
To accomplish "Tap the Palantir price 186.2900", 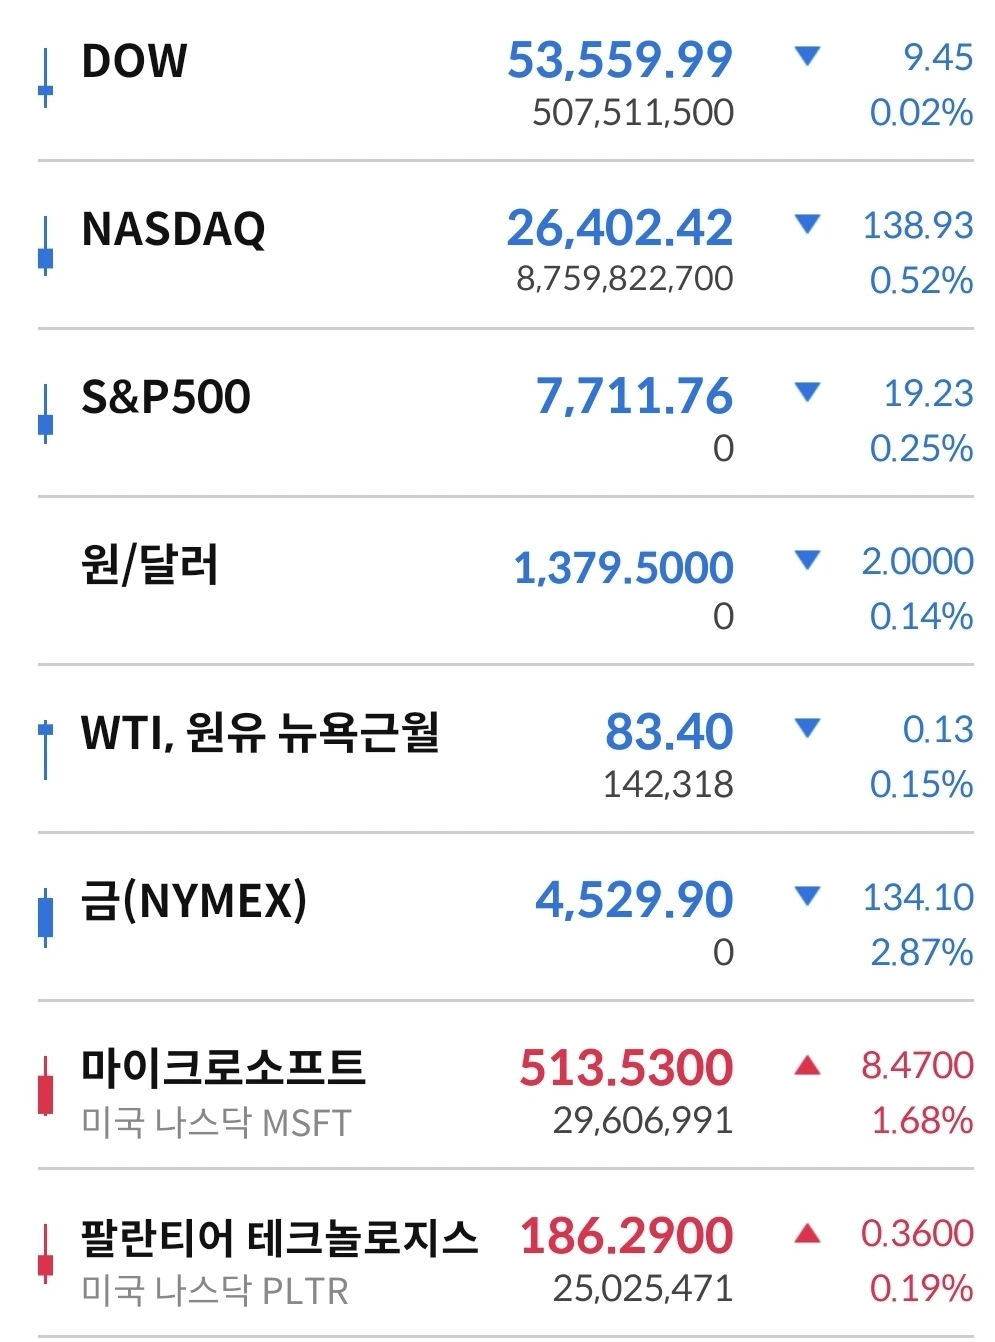I will (x=627, y=1236).
